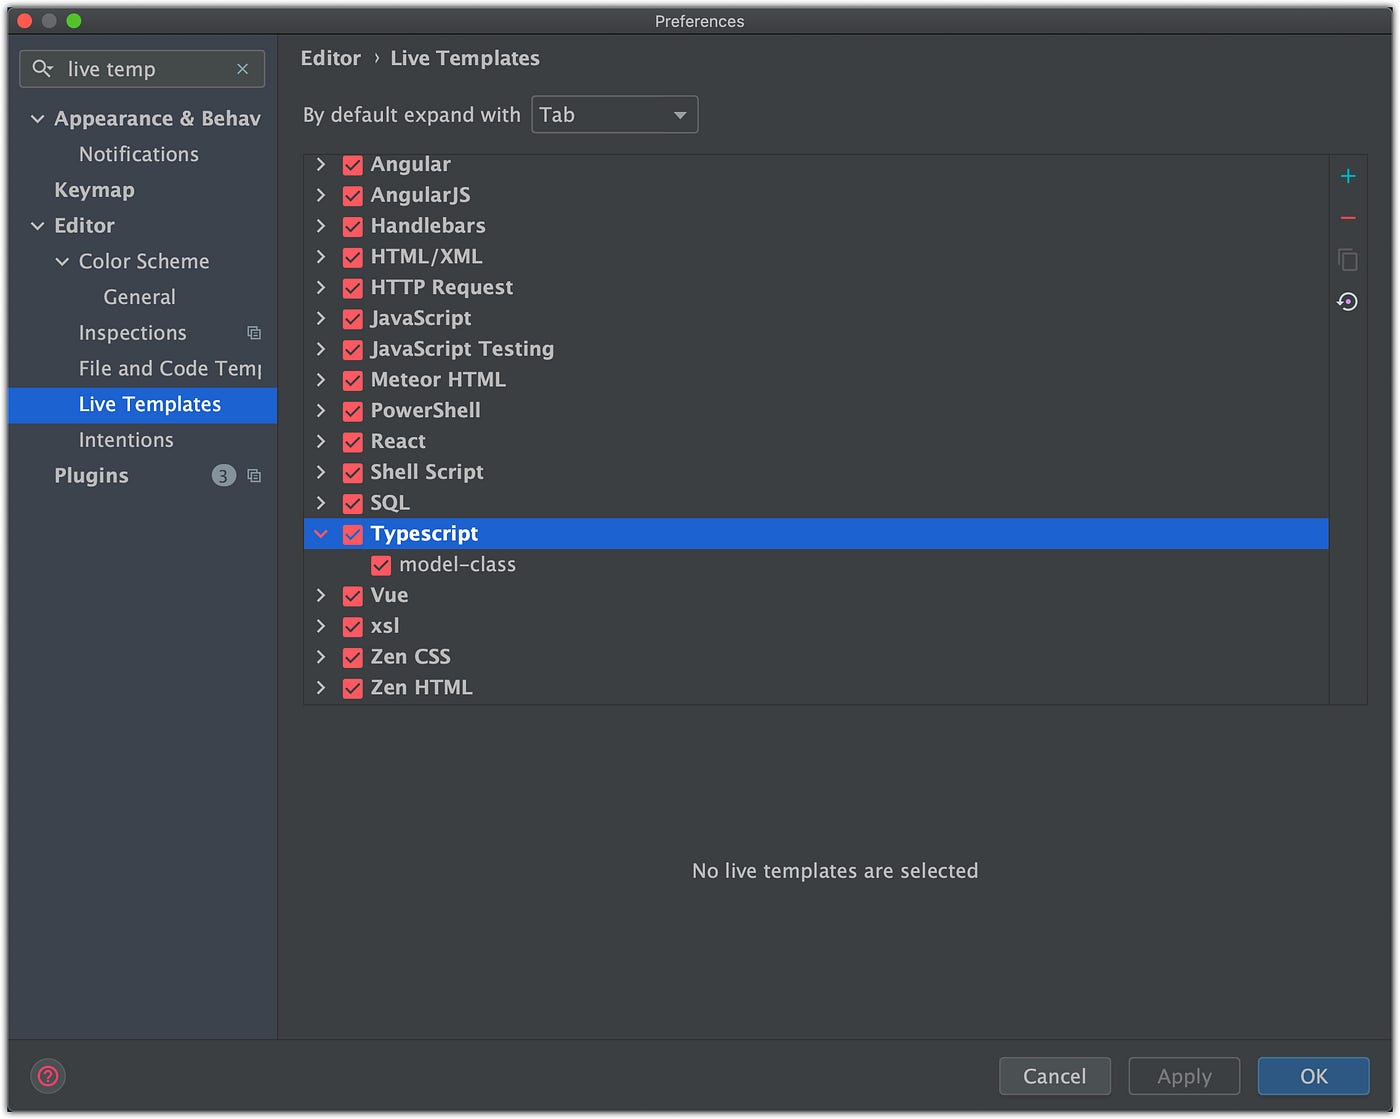This screenshot has height=1119, width=1400.
Task: Uncheck the model-class template checkbox
Action: 381,565
